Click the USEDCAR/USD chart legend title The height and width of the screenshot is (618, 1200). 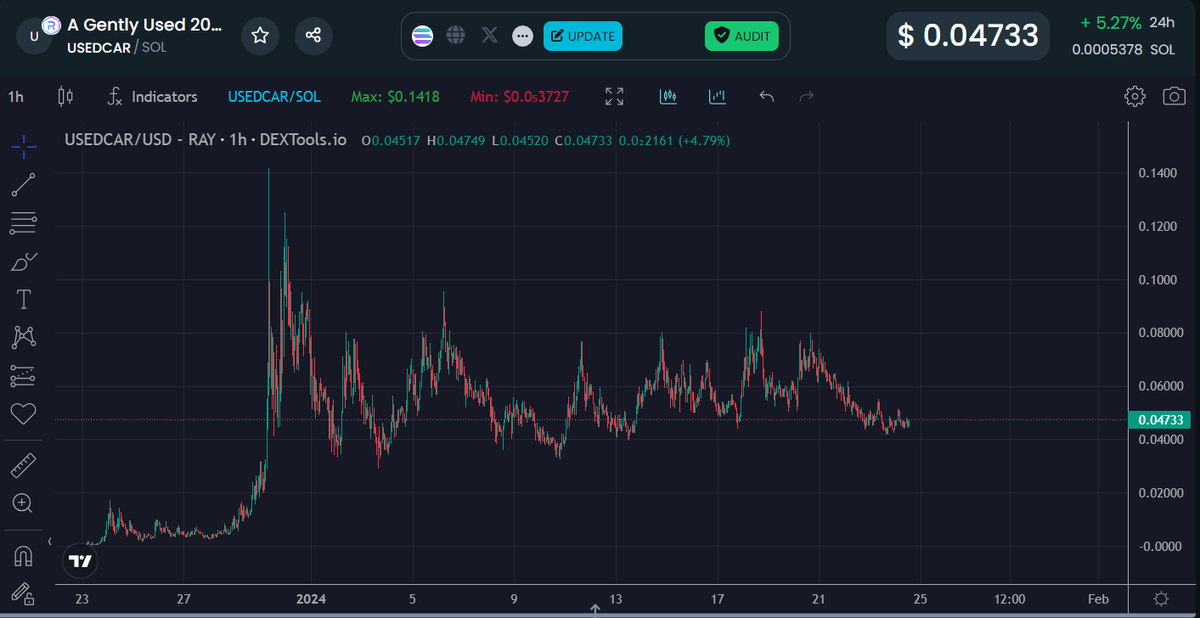click(x=205, y=140)
